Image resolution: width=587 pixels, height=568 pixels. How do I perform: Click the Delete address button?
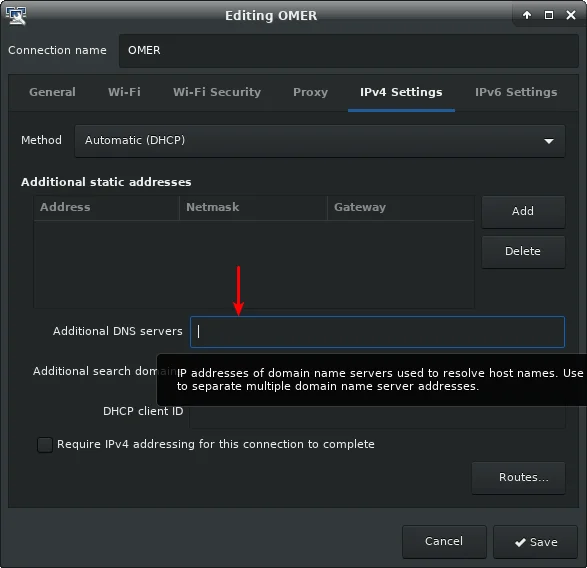pyautogui.click(x=523, y=252)
